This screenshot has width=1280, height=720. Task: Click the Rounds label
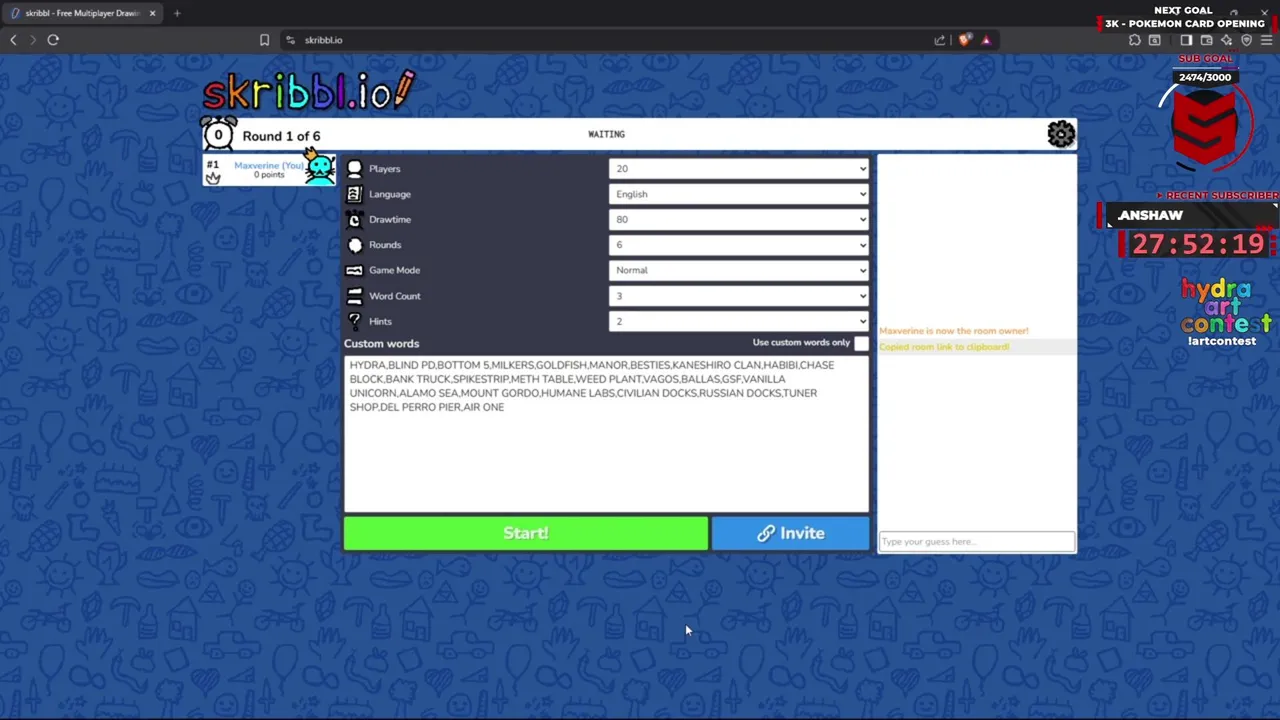385,245
